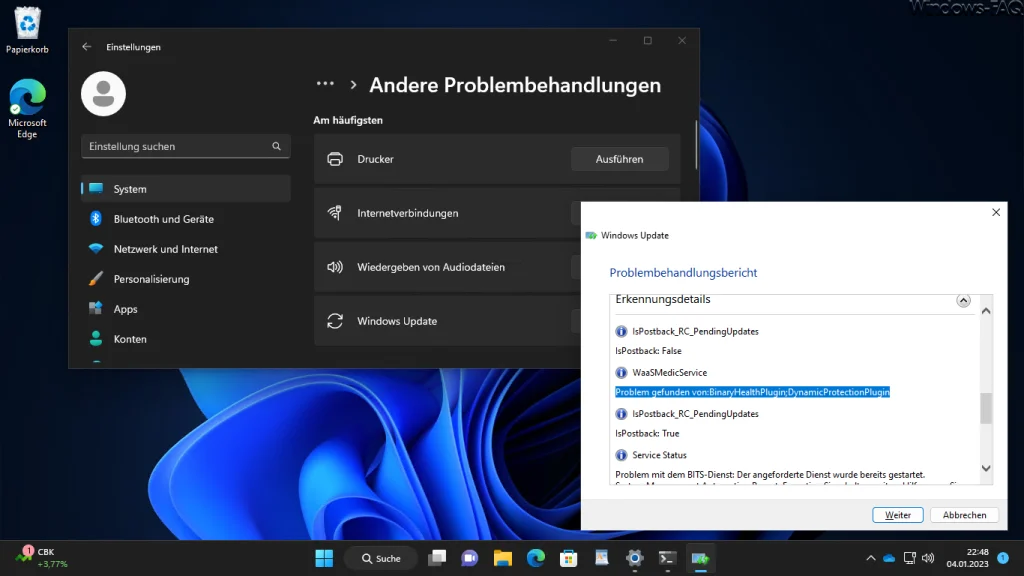This screenshot has width=1024, height=576.
Task: Open the volume tray icon
Action: 928,558
